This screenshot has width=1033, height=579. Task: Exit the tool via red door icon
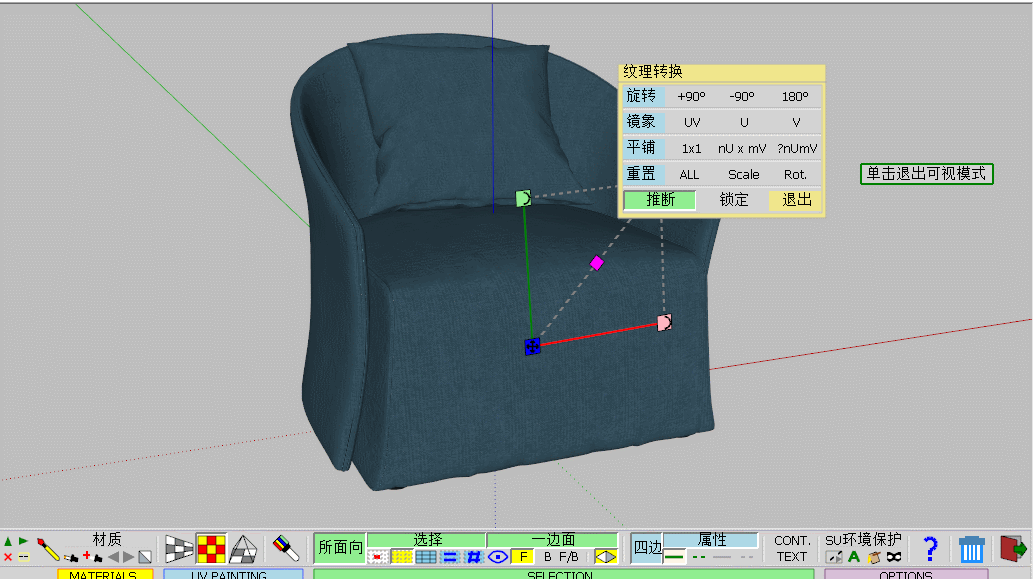1013,548
